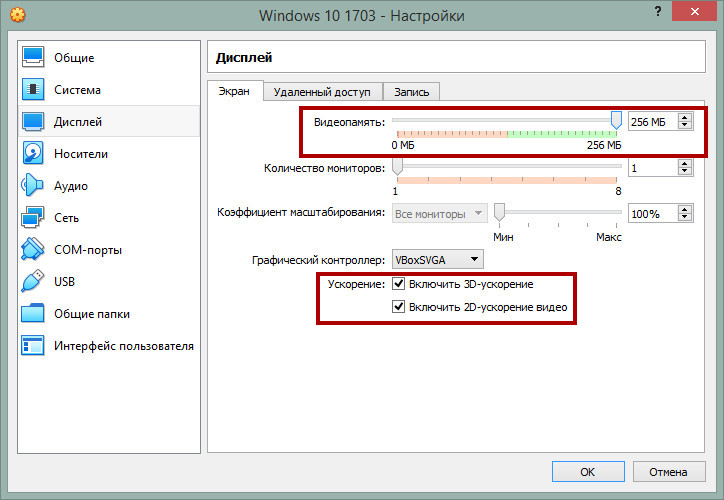
Task: Open the Все мониторы dropdown
Action: pyautogui.click(x=440, y=214)
